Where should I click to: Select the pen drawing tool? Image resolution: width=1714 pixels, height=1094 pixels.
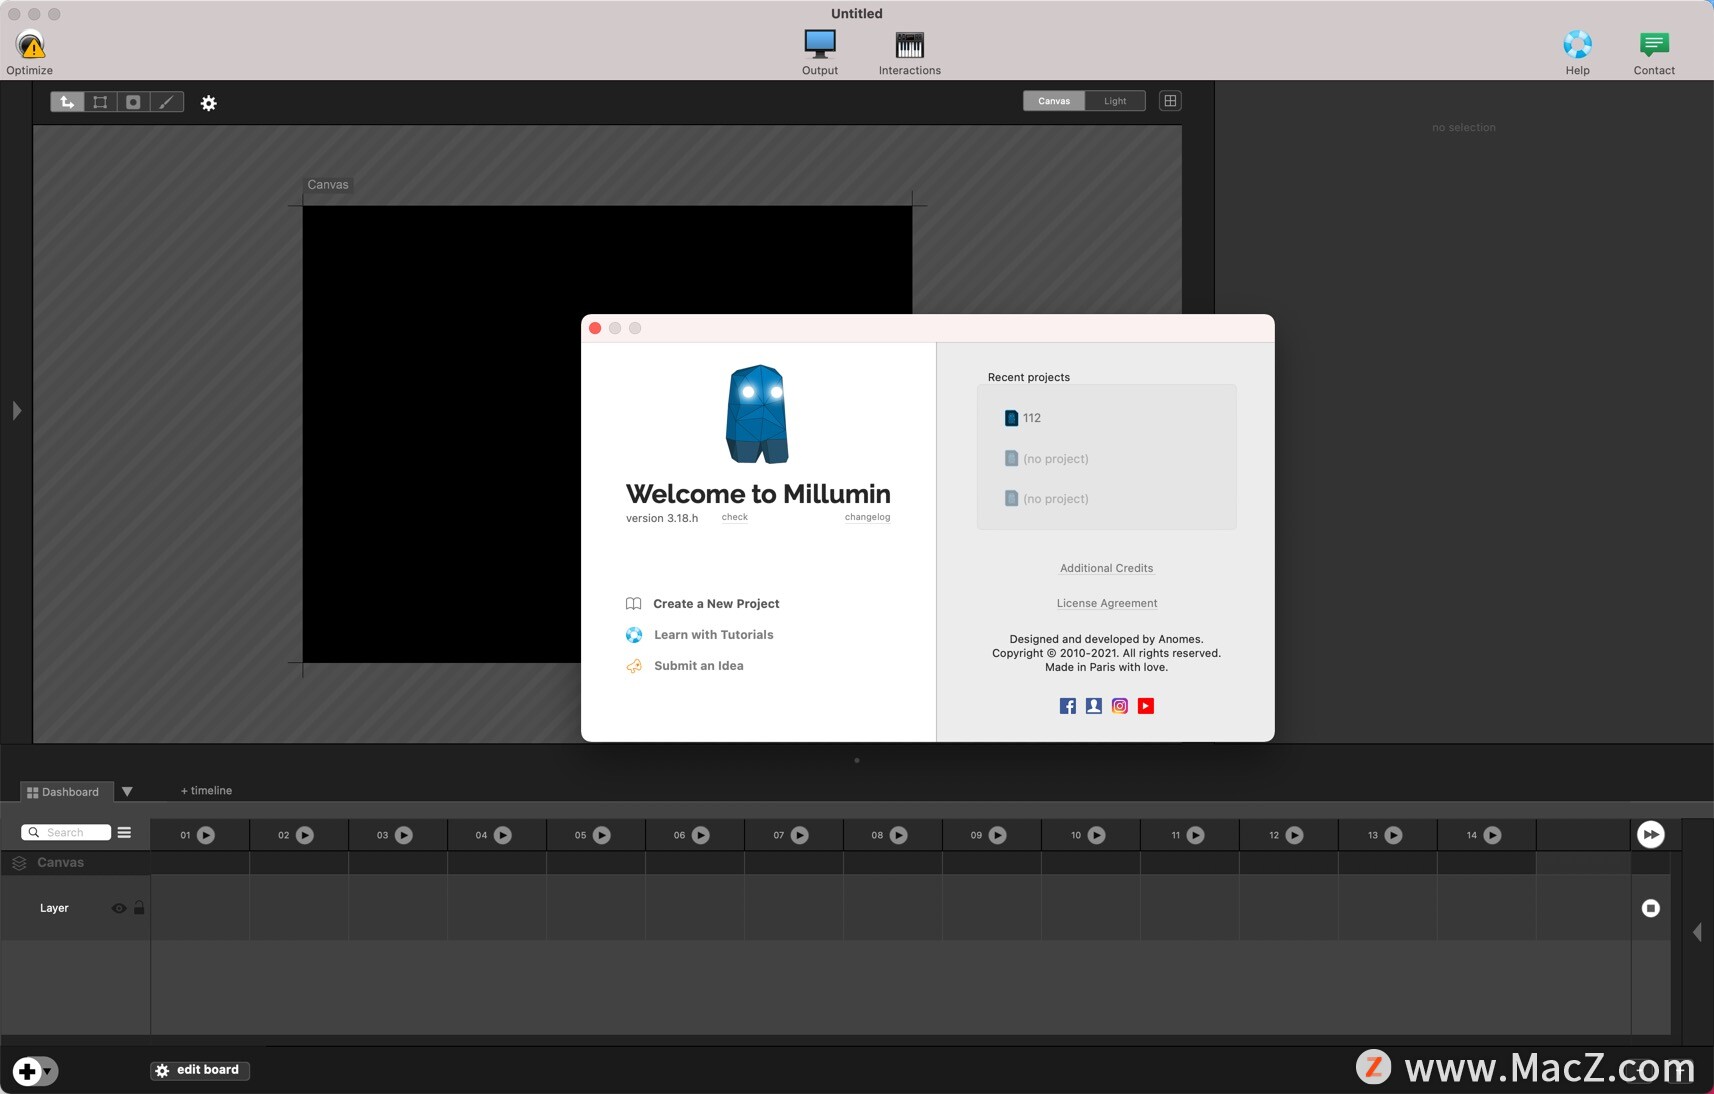(167, 102)
